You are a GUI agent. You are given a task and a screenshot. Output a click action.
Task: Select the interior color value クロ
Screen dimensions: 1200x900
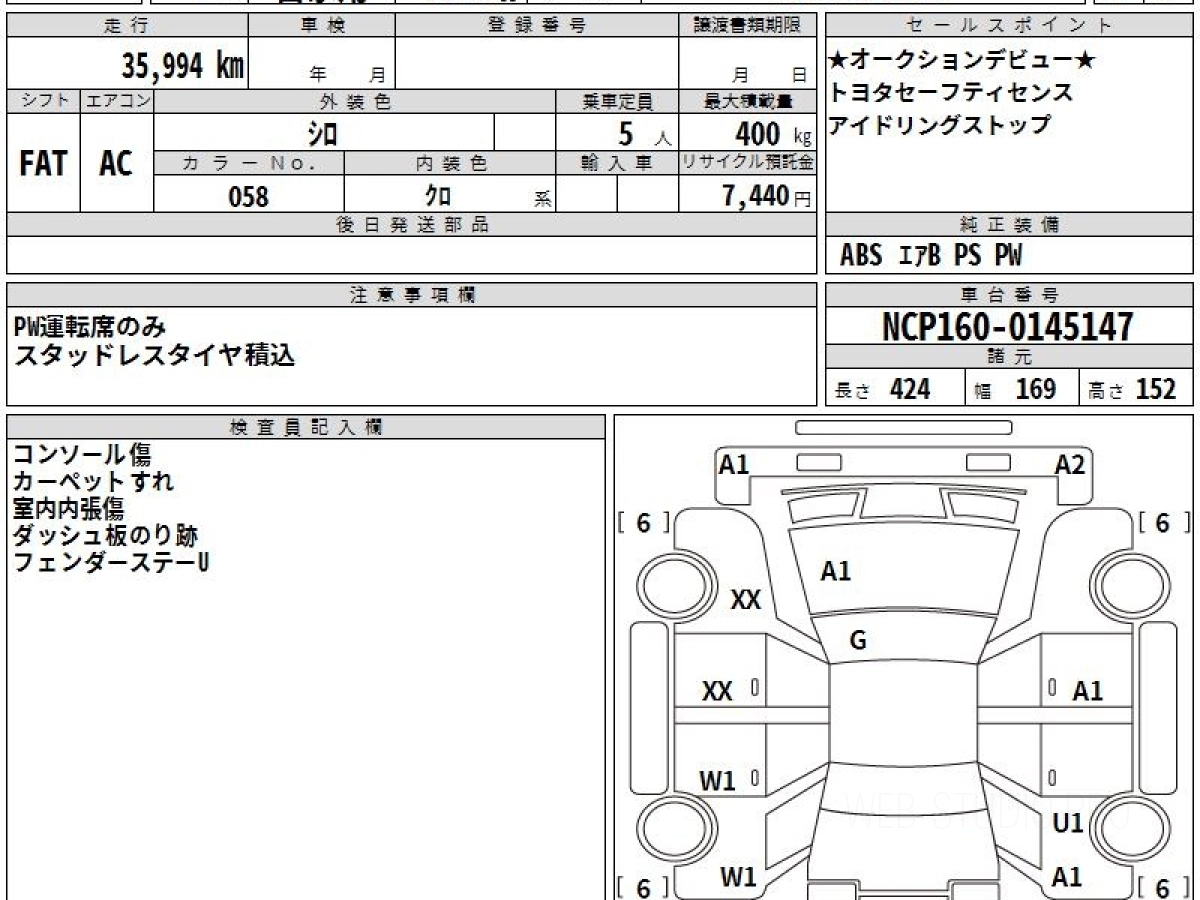tap(438, 196)
